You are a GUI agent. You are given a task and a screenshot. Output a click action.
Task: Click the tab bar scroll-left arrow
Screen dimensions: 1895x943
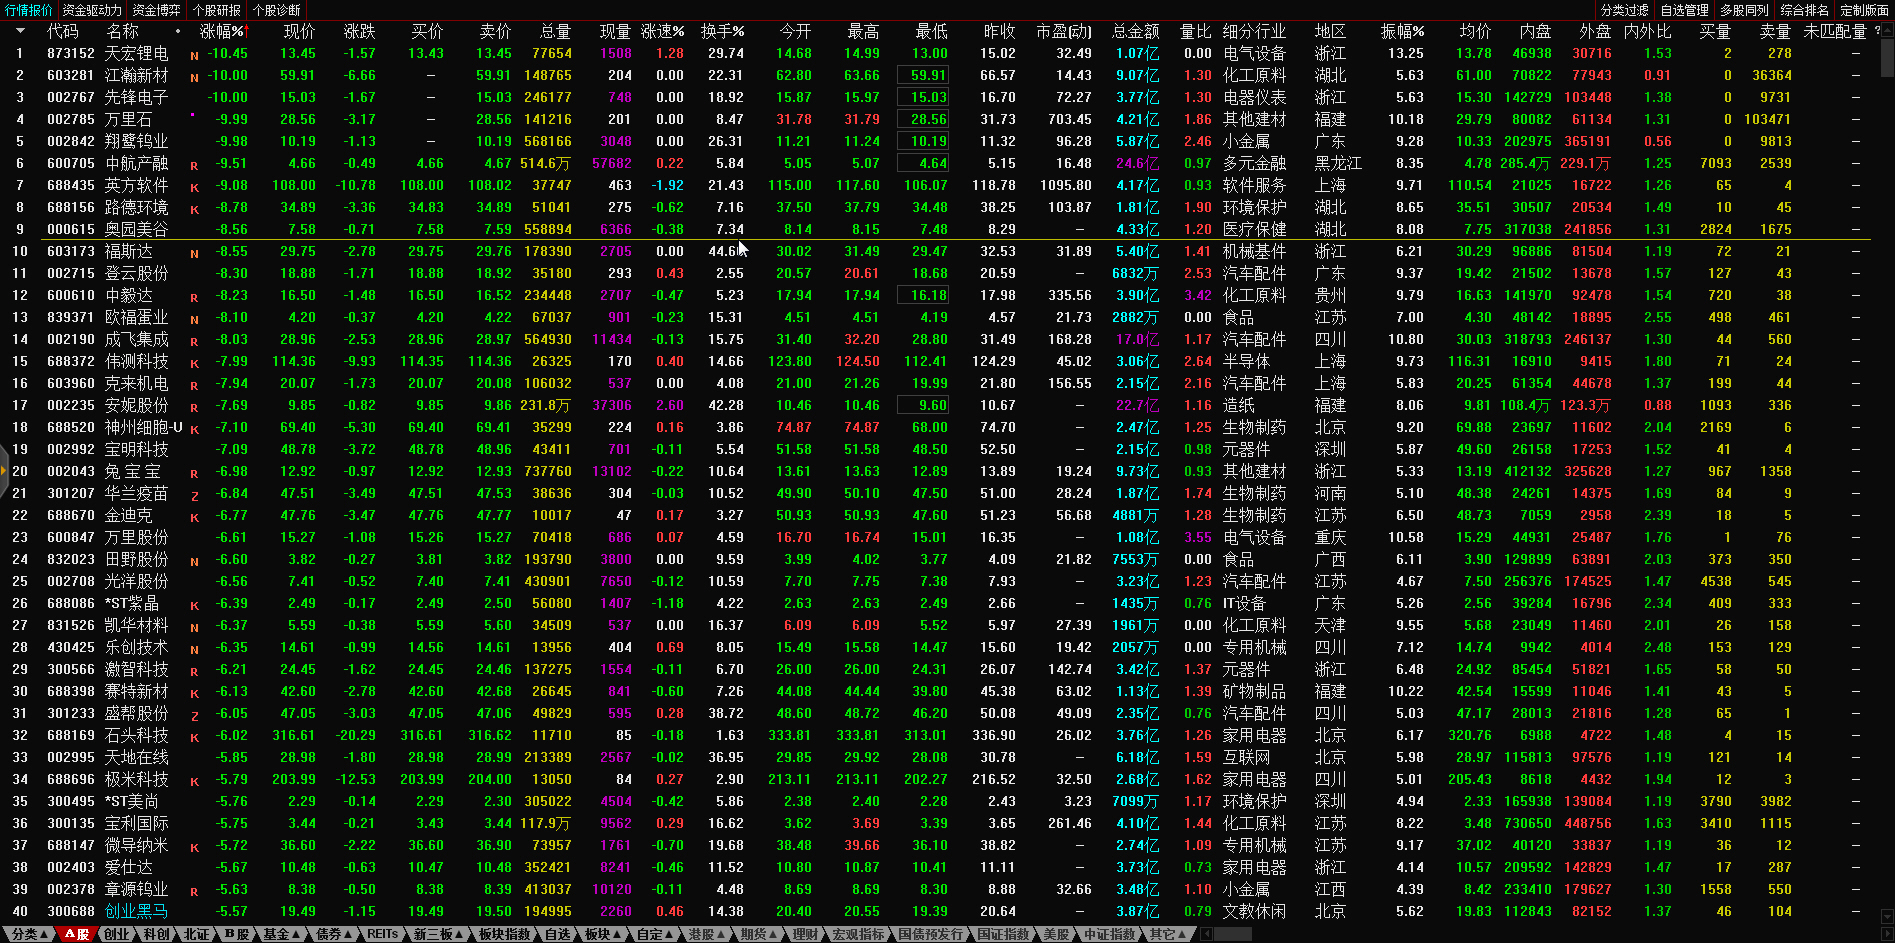click(1207, 934)
